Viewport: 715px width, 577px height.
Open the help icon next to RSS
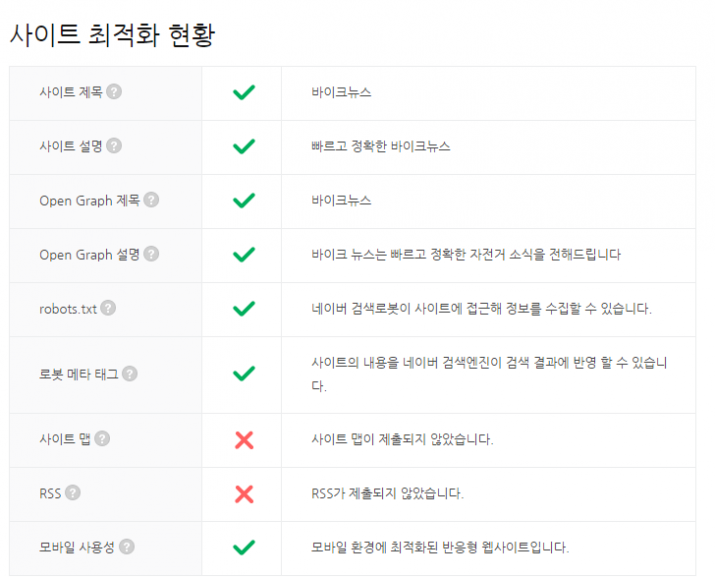click(x=73, y=493)
